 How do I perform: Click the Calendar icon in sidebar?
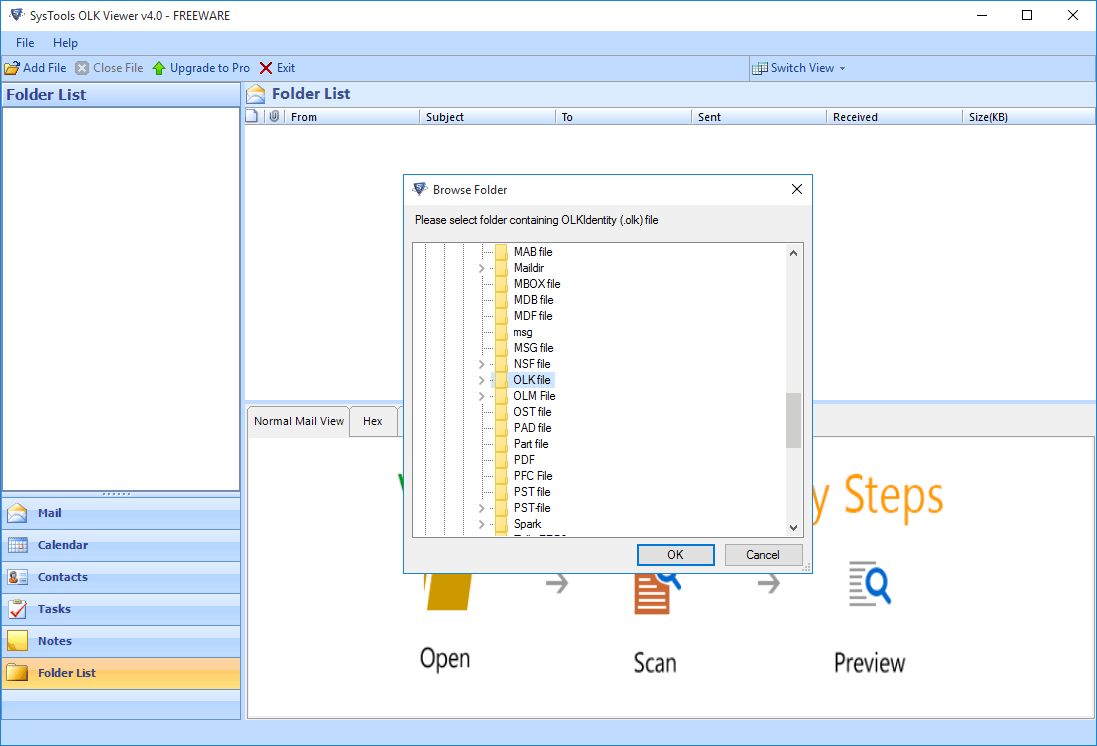[17, 545]
